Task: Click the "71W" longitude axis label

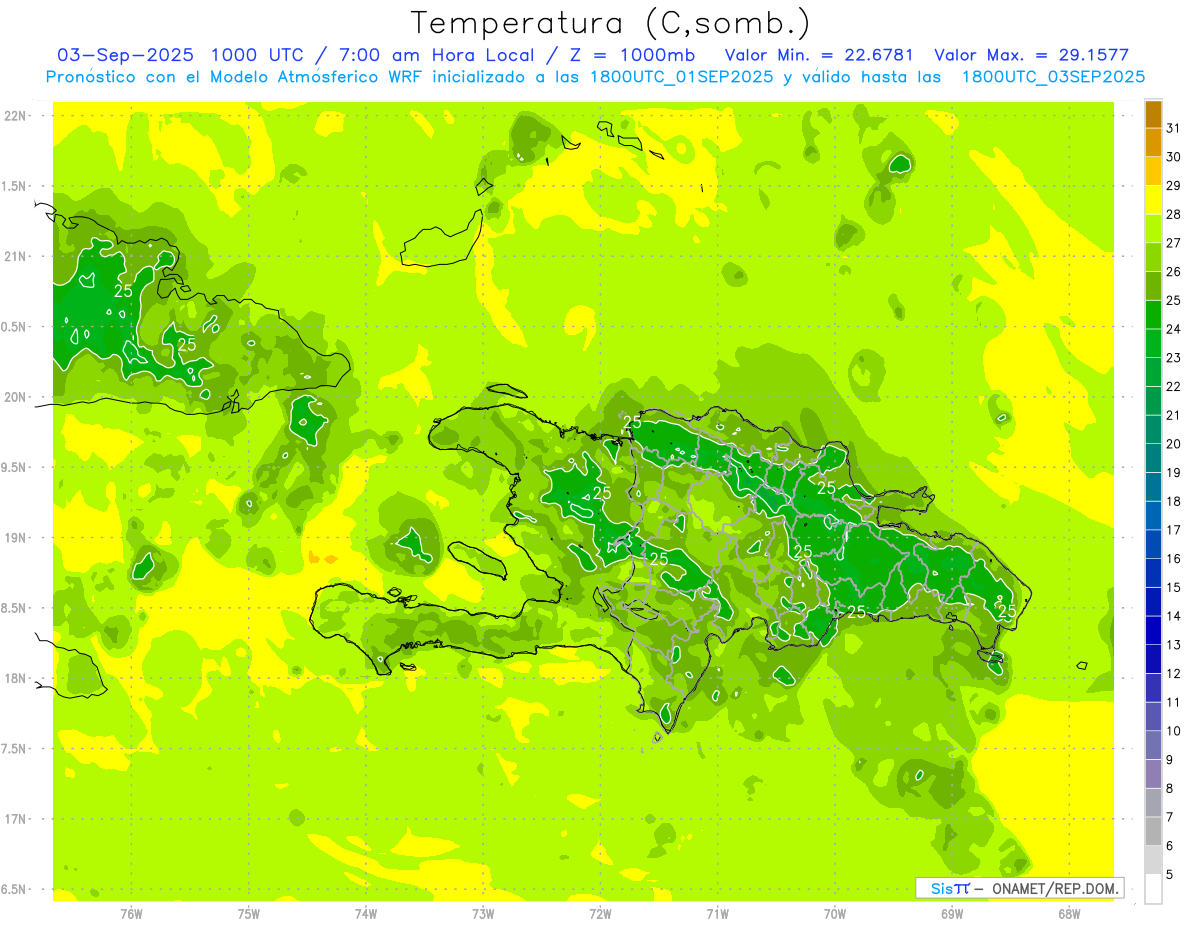Action: click(717, 914)
